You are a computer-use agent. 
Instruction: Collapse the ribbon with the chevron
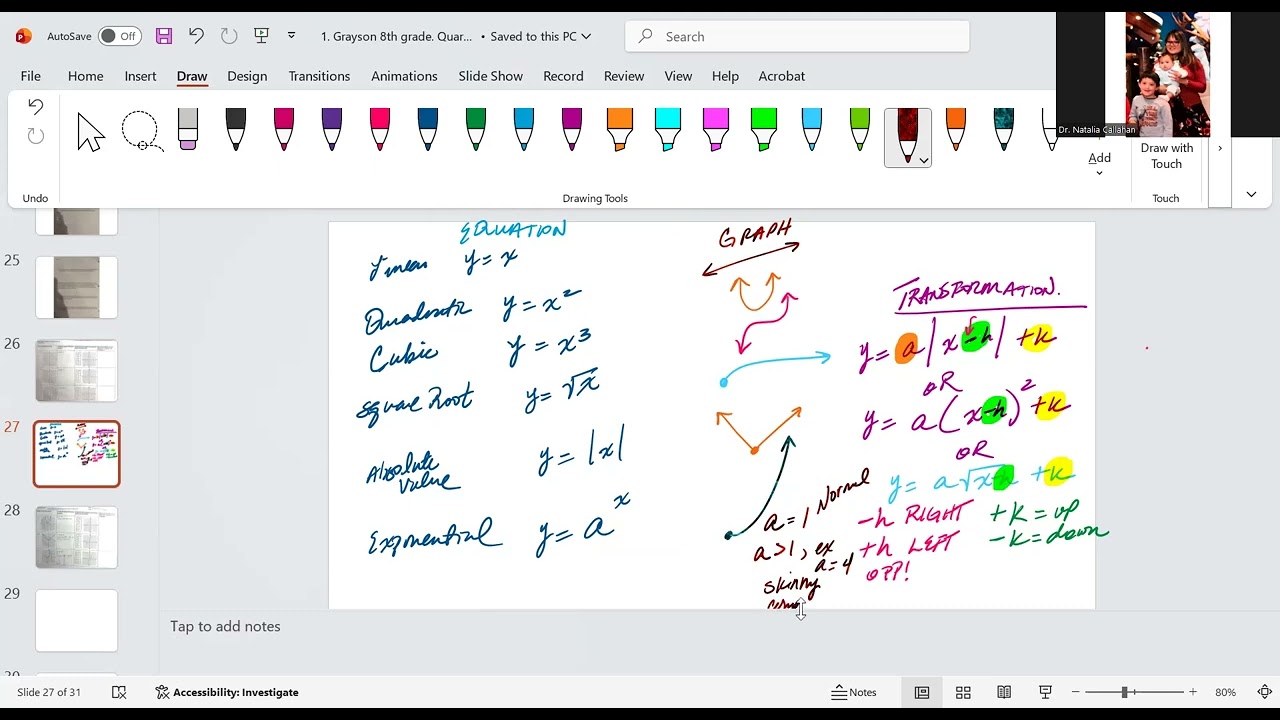(1251, 194)
